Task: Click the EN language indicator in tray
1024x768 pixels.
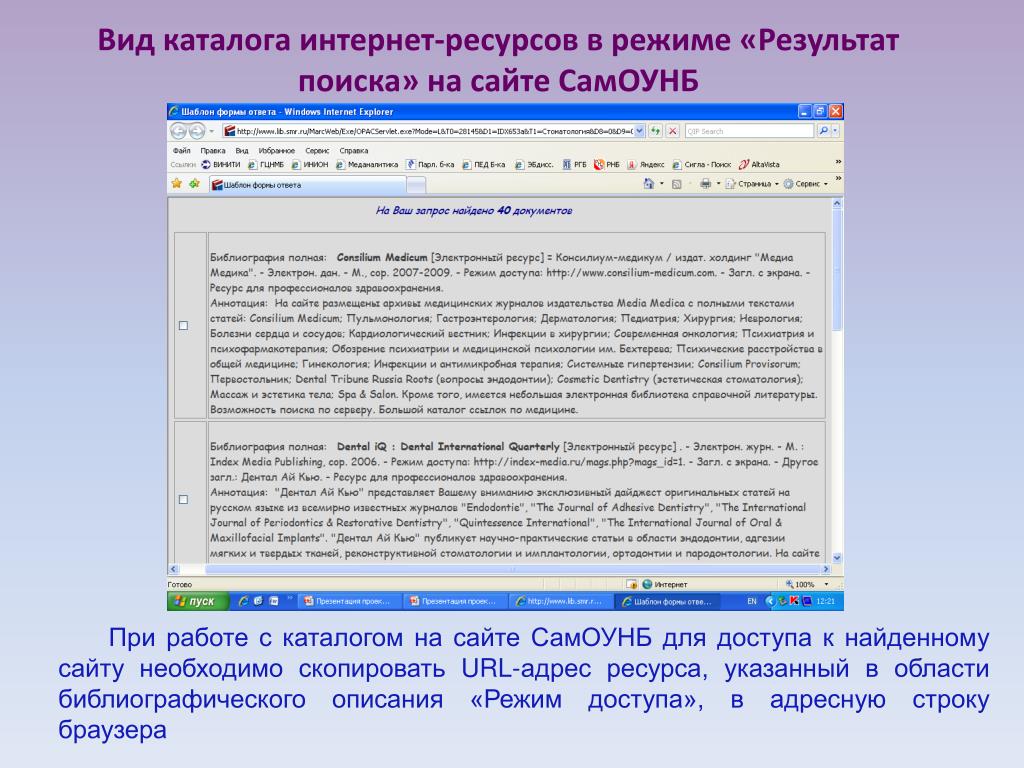Action: pyautogui.click(x=752, y=601)
